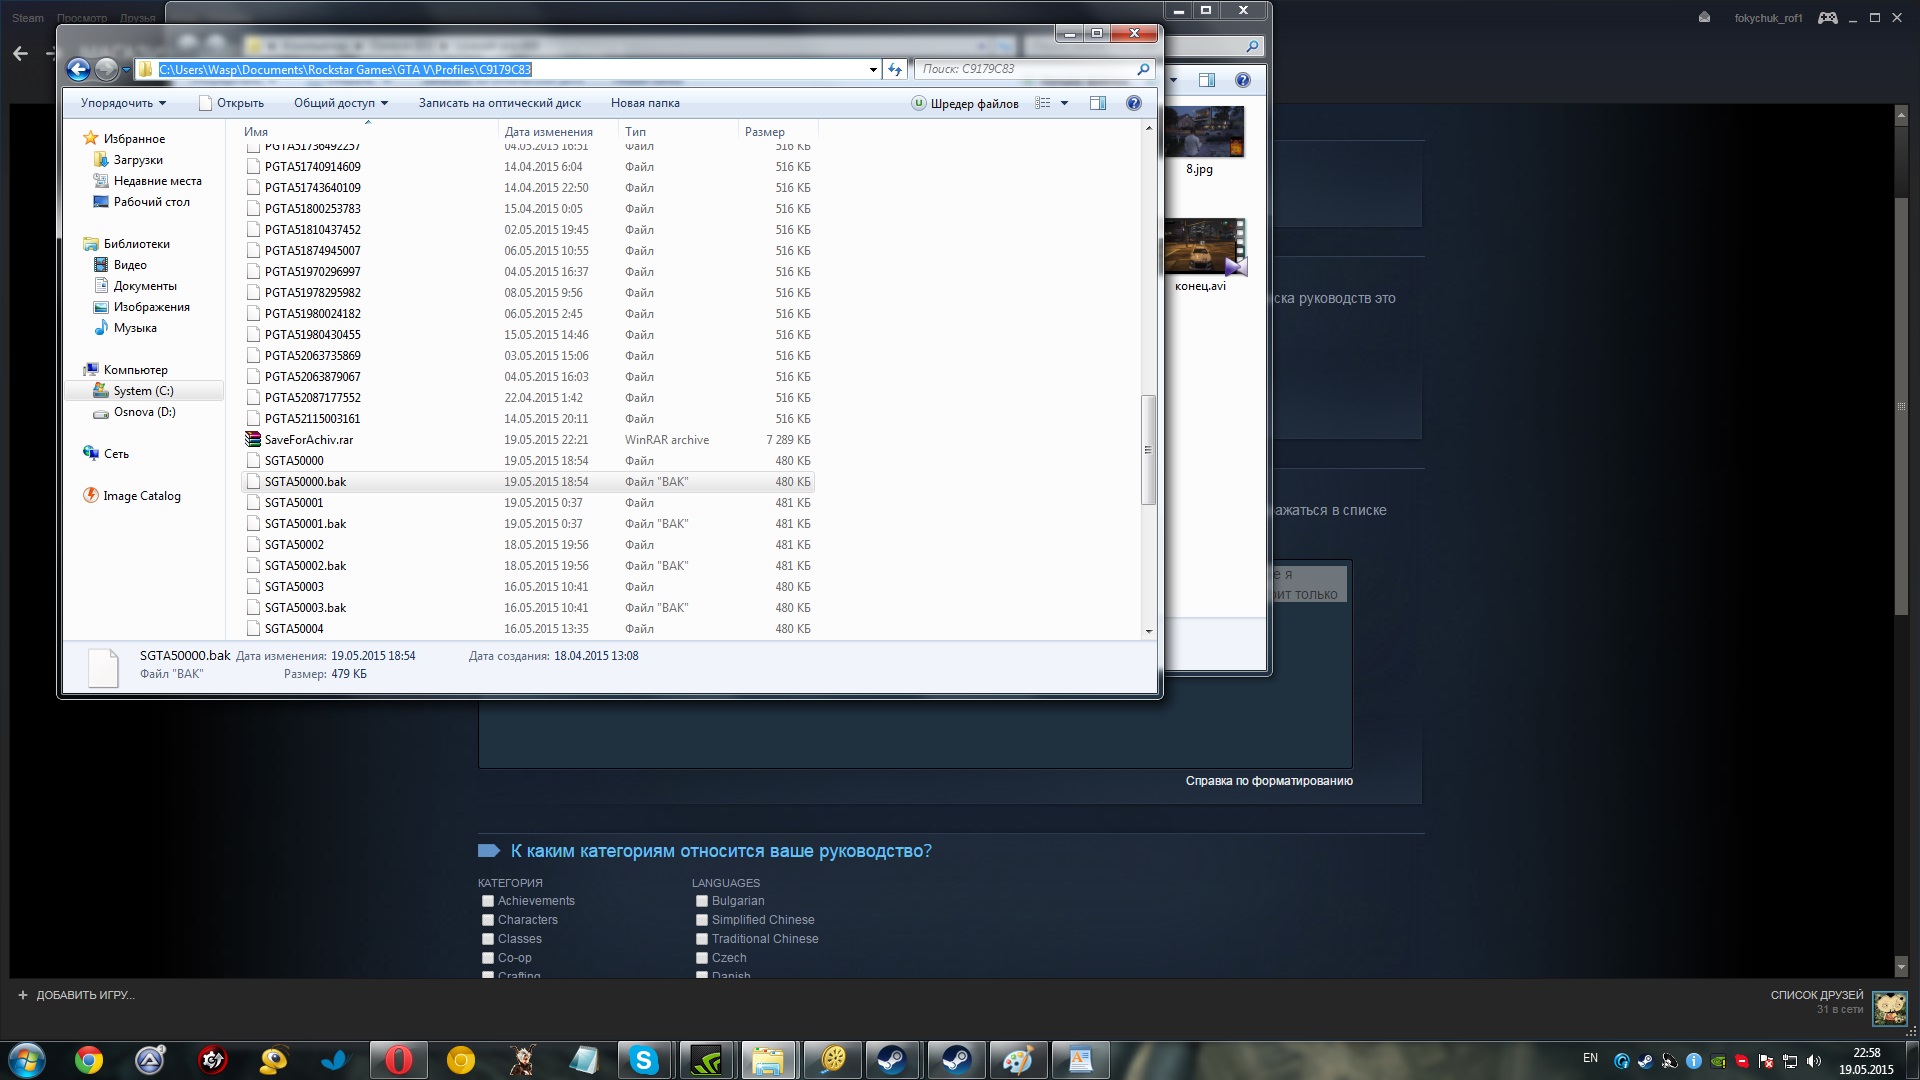Open friends list avatar icon in Steam
Image resolution: width=1920 pixels, height=1080 pixels.
(x=1889, y=1008)
